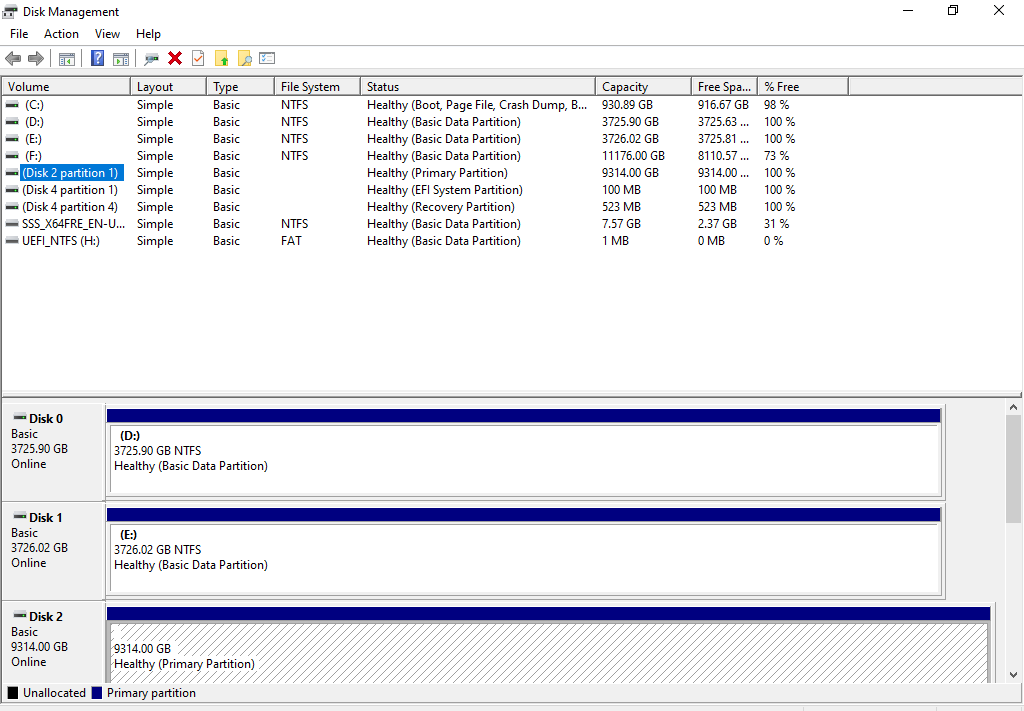This screenshot has width=1024, height=711.
Task: Open Help via blue question mark icon
Action: click(97, 59)
